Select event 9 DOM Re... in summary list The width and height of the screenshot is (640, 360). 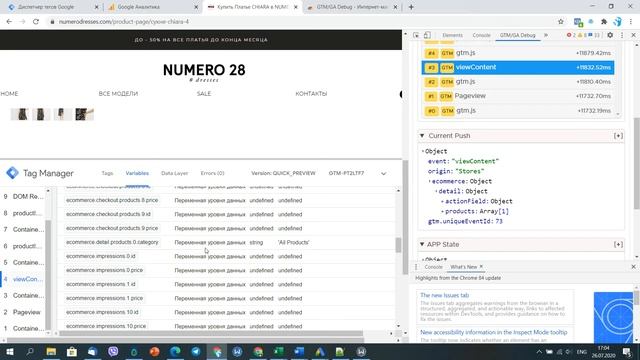pos(24,197)
